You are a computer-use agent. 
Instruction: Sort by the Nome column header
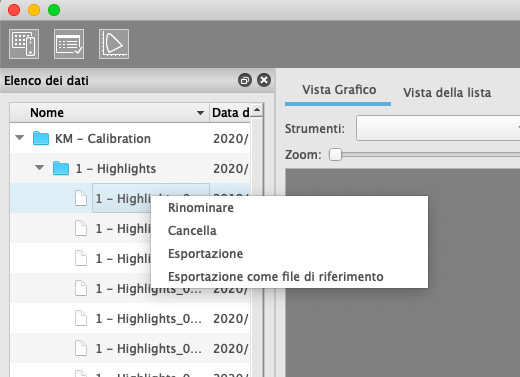coord(109,113)
